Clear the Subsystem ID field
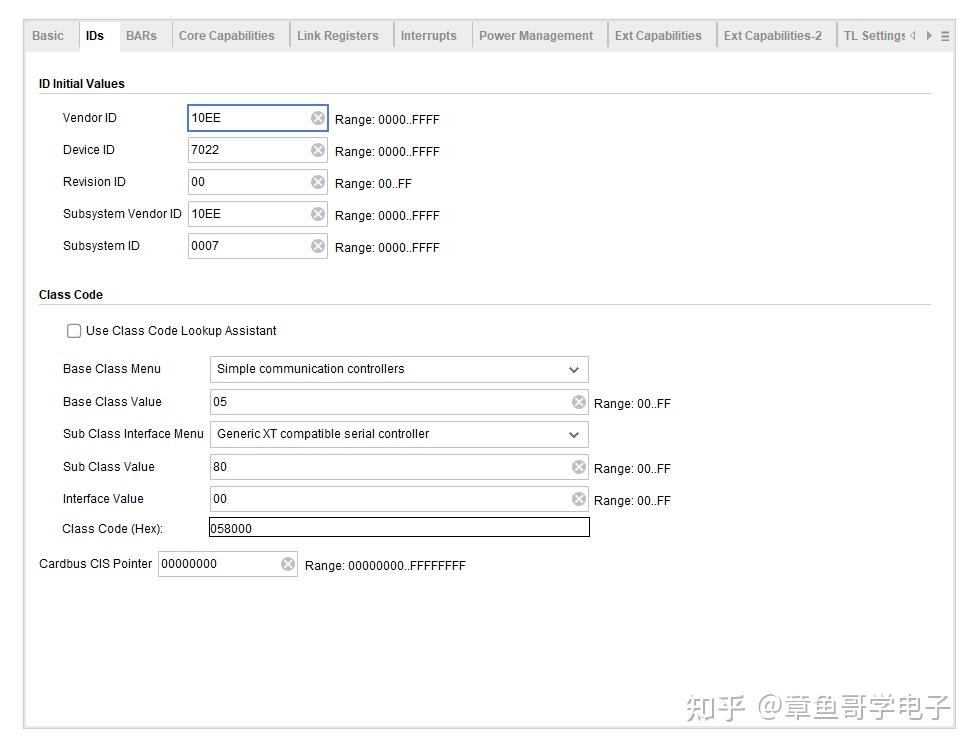The image size is (976, 747). pos(318,246)
